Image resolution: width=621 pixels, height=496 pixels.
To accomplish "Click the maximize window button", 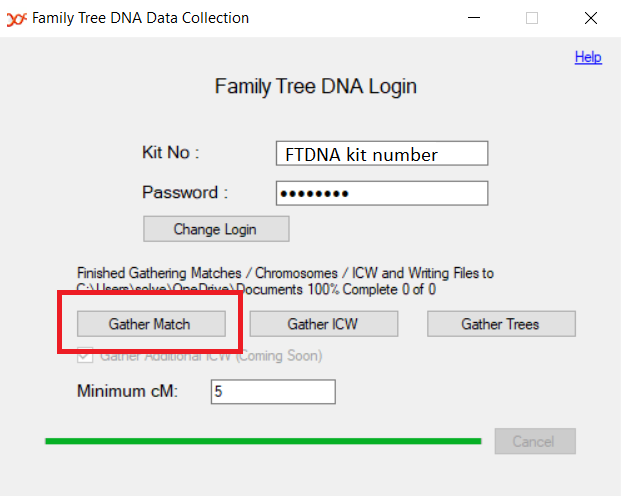I will tap(531, 18).
